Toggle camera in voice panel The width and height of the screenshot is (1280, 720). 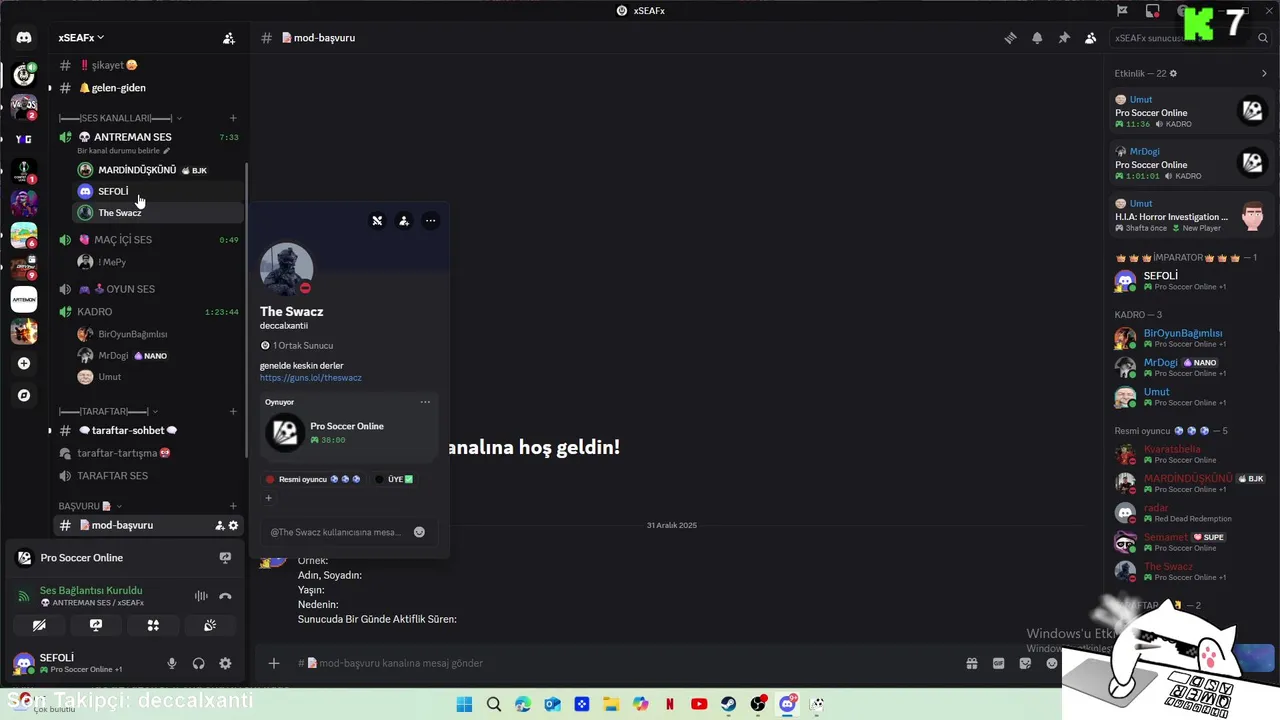(x=39, y=625)
